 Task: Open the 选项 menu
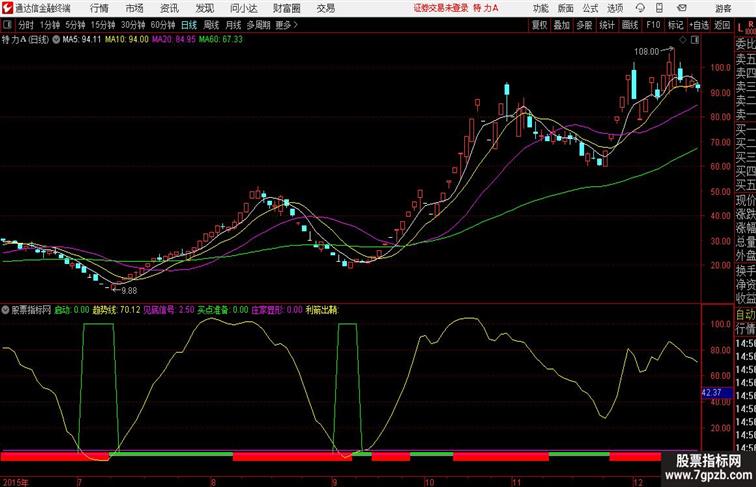point(615,8)
